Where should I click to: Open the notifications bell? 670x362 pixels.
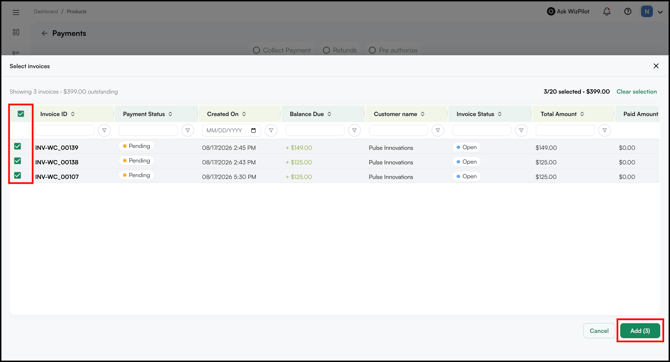pos(606,12)
